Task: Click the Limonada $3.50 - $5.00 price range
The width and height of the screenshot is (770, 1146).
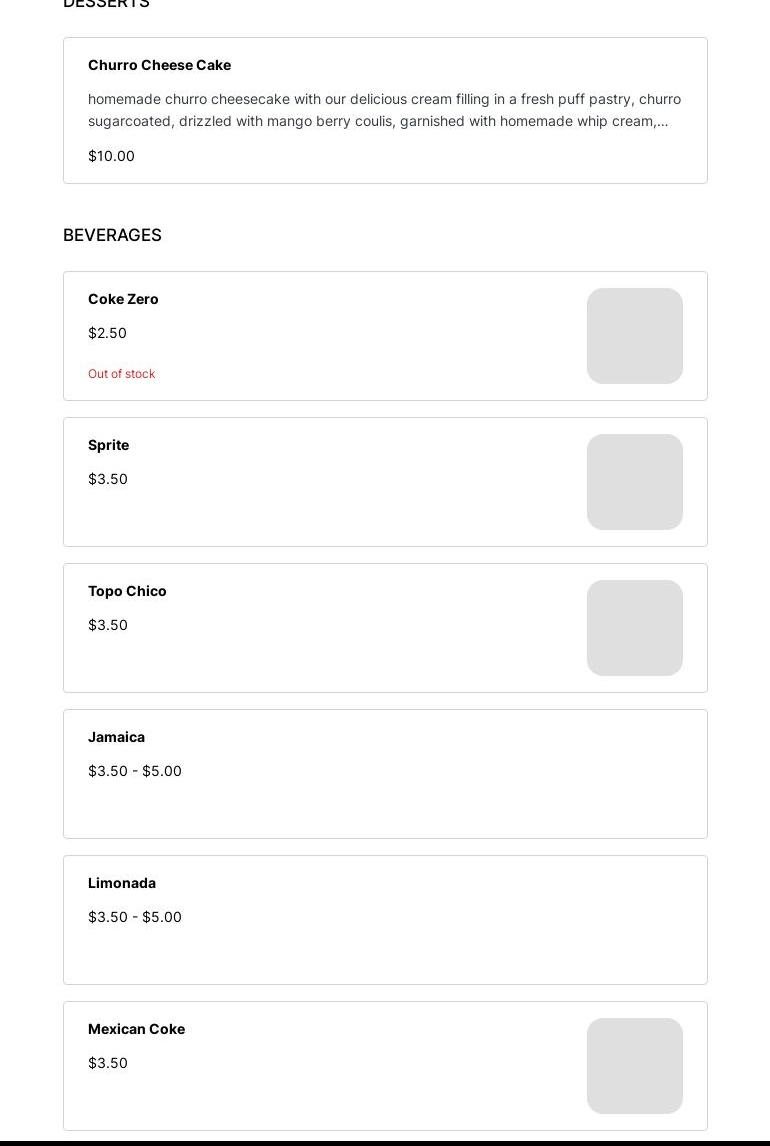Action: click(135, 917)
